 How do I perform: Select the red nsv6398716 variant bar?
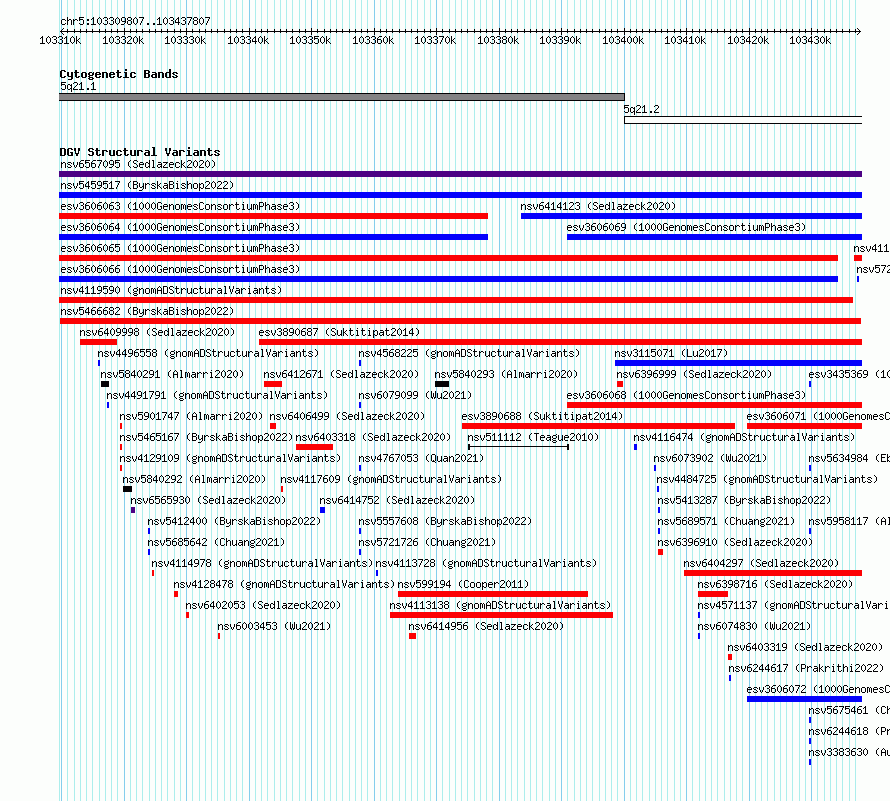click(x=713, y=594)
